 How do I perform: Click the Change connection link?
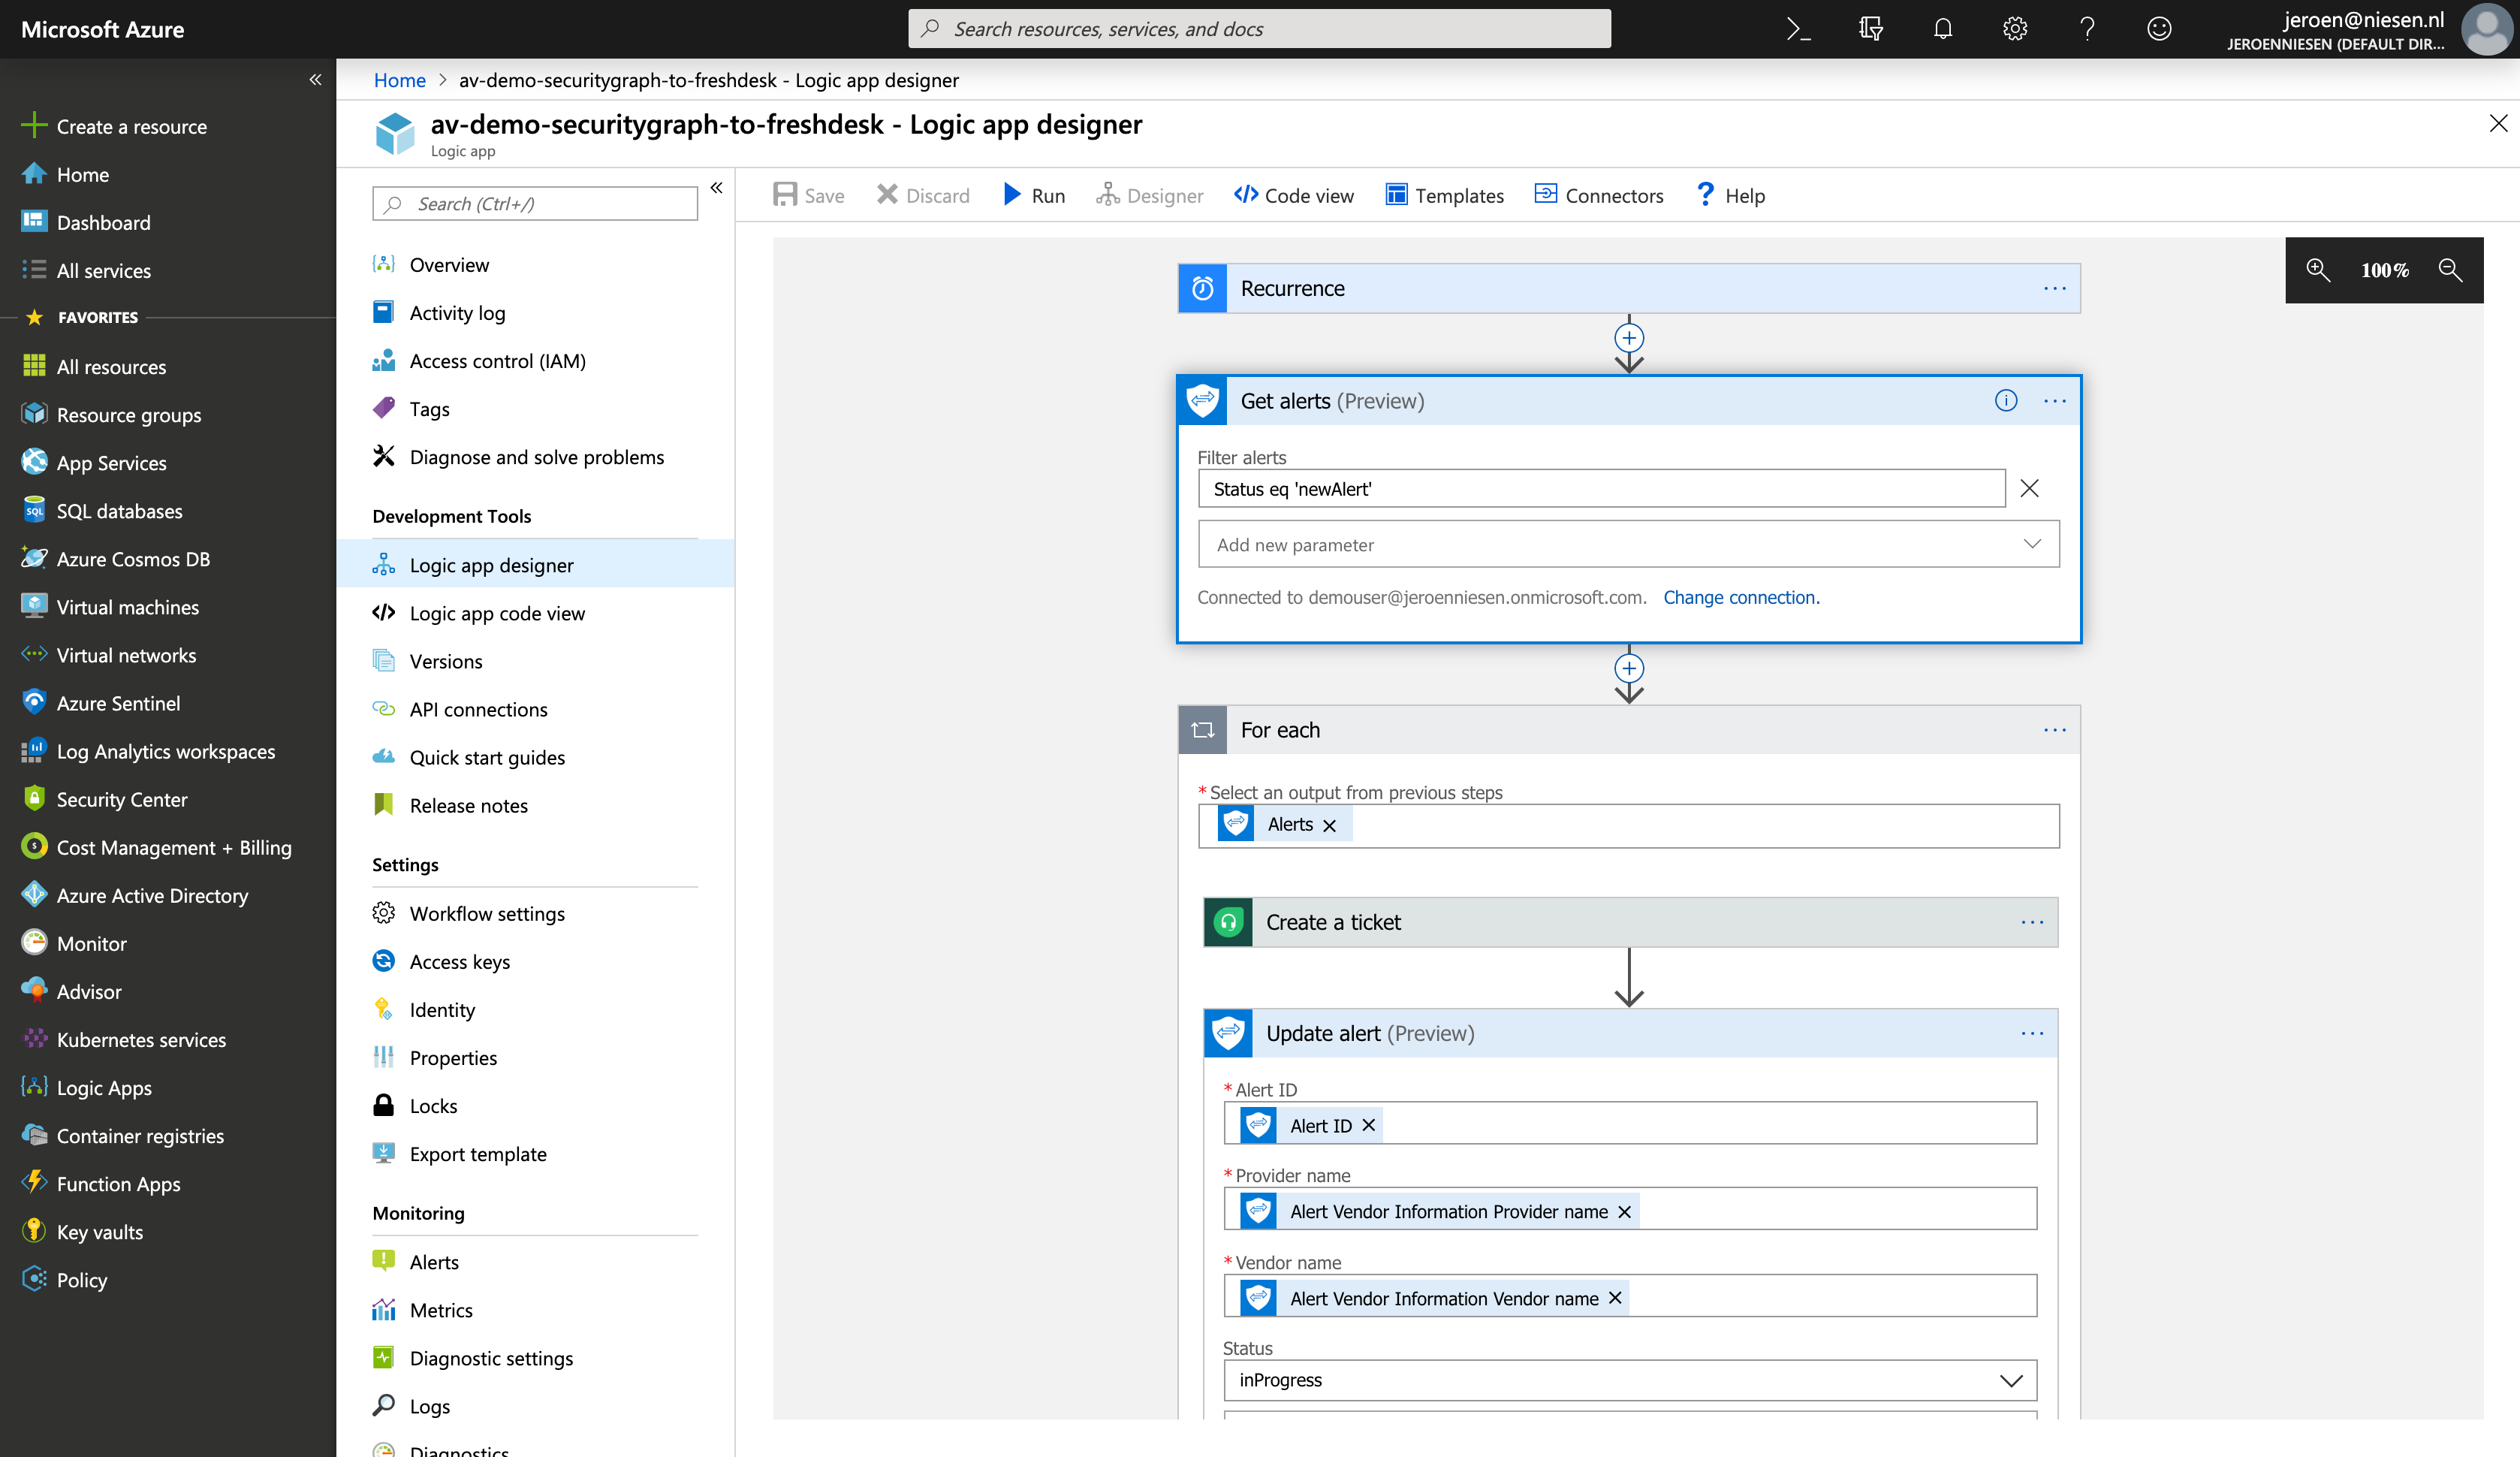pos(1741,597)
